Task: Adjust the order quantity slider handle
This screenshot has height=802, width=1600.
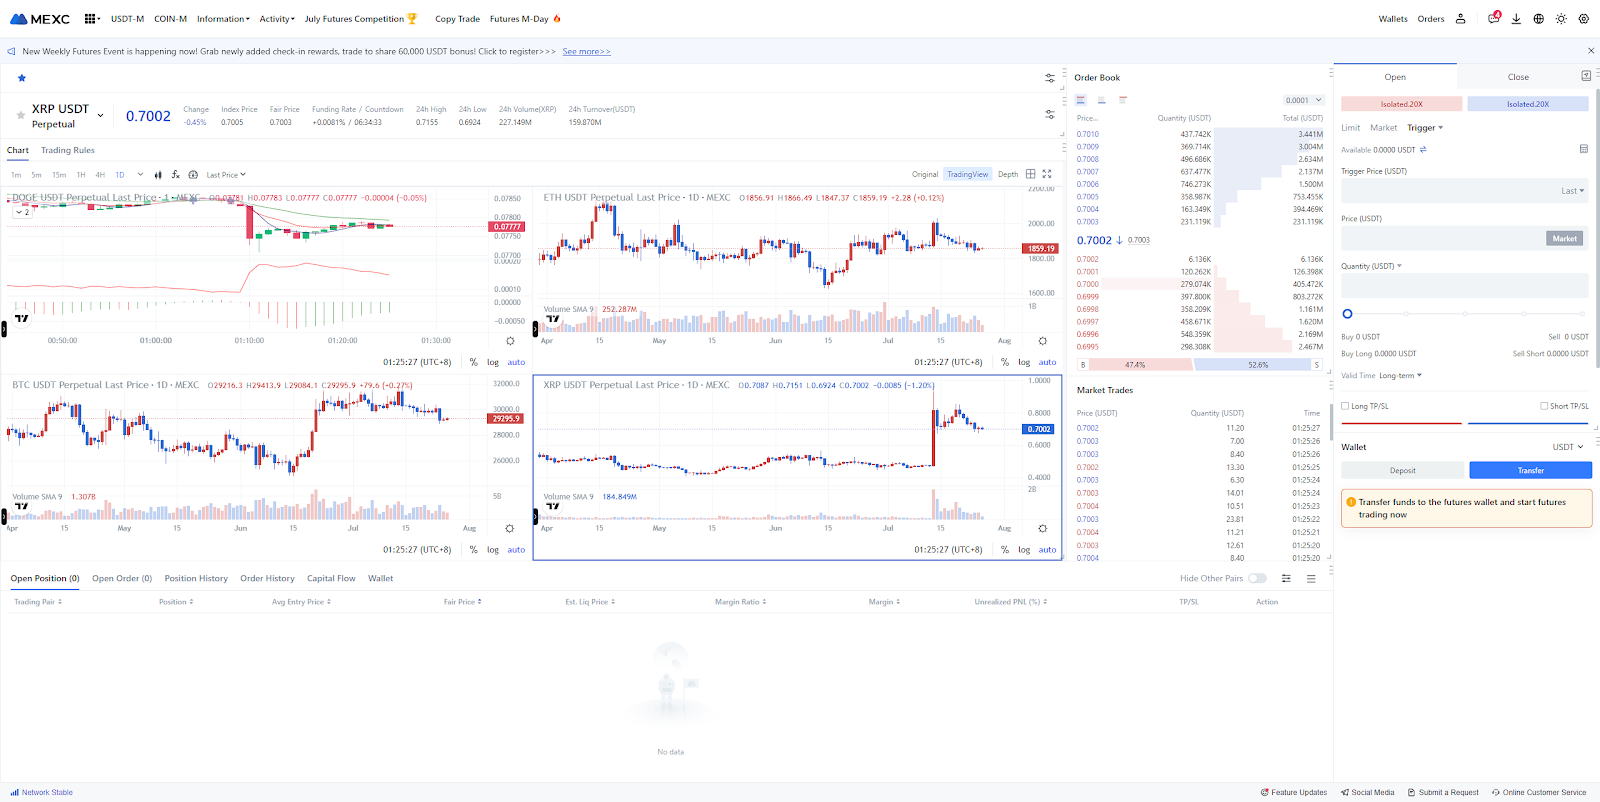Action: pos(1347,314)
